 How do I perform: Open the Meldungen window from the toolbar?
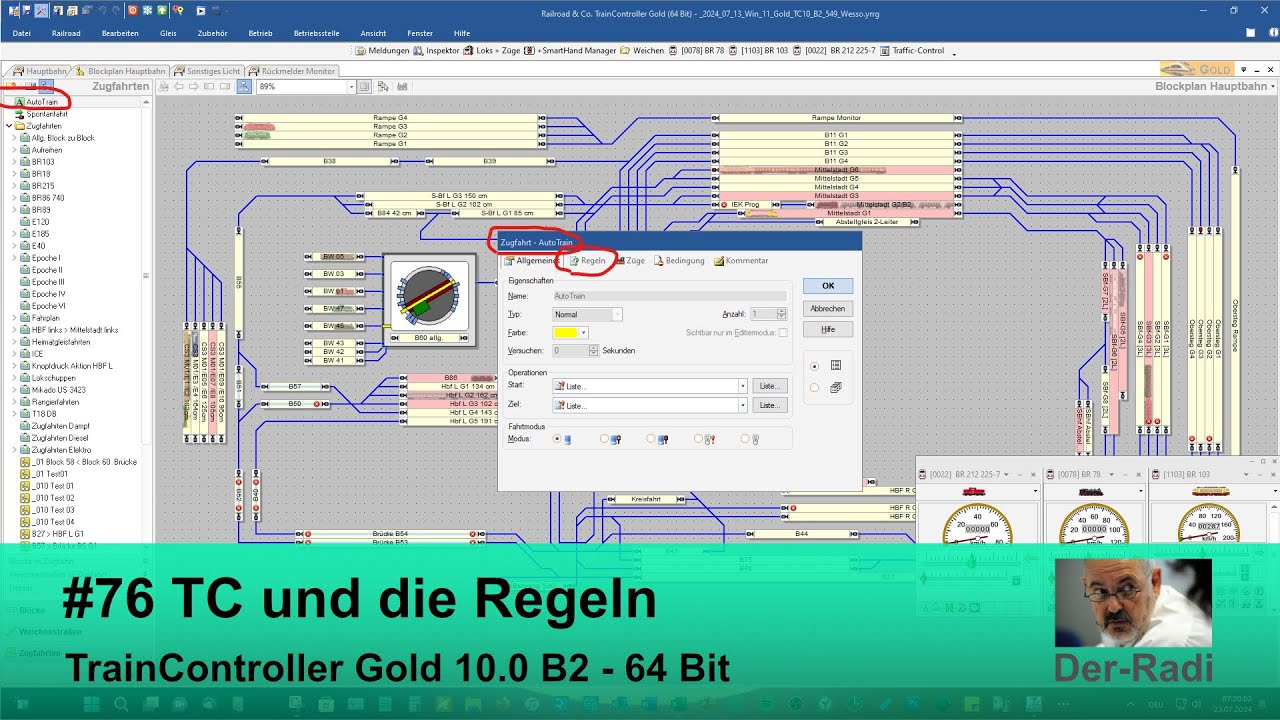point(382,50)
